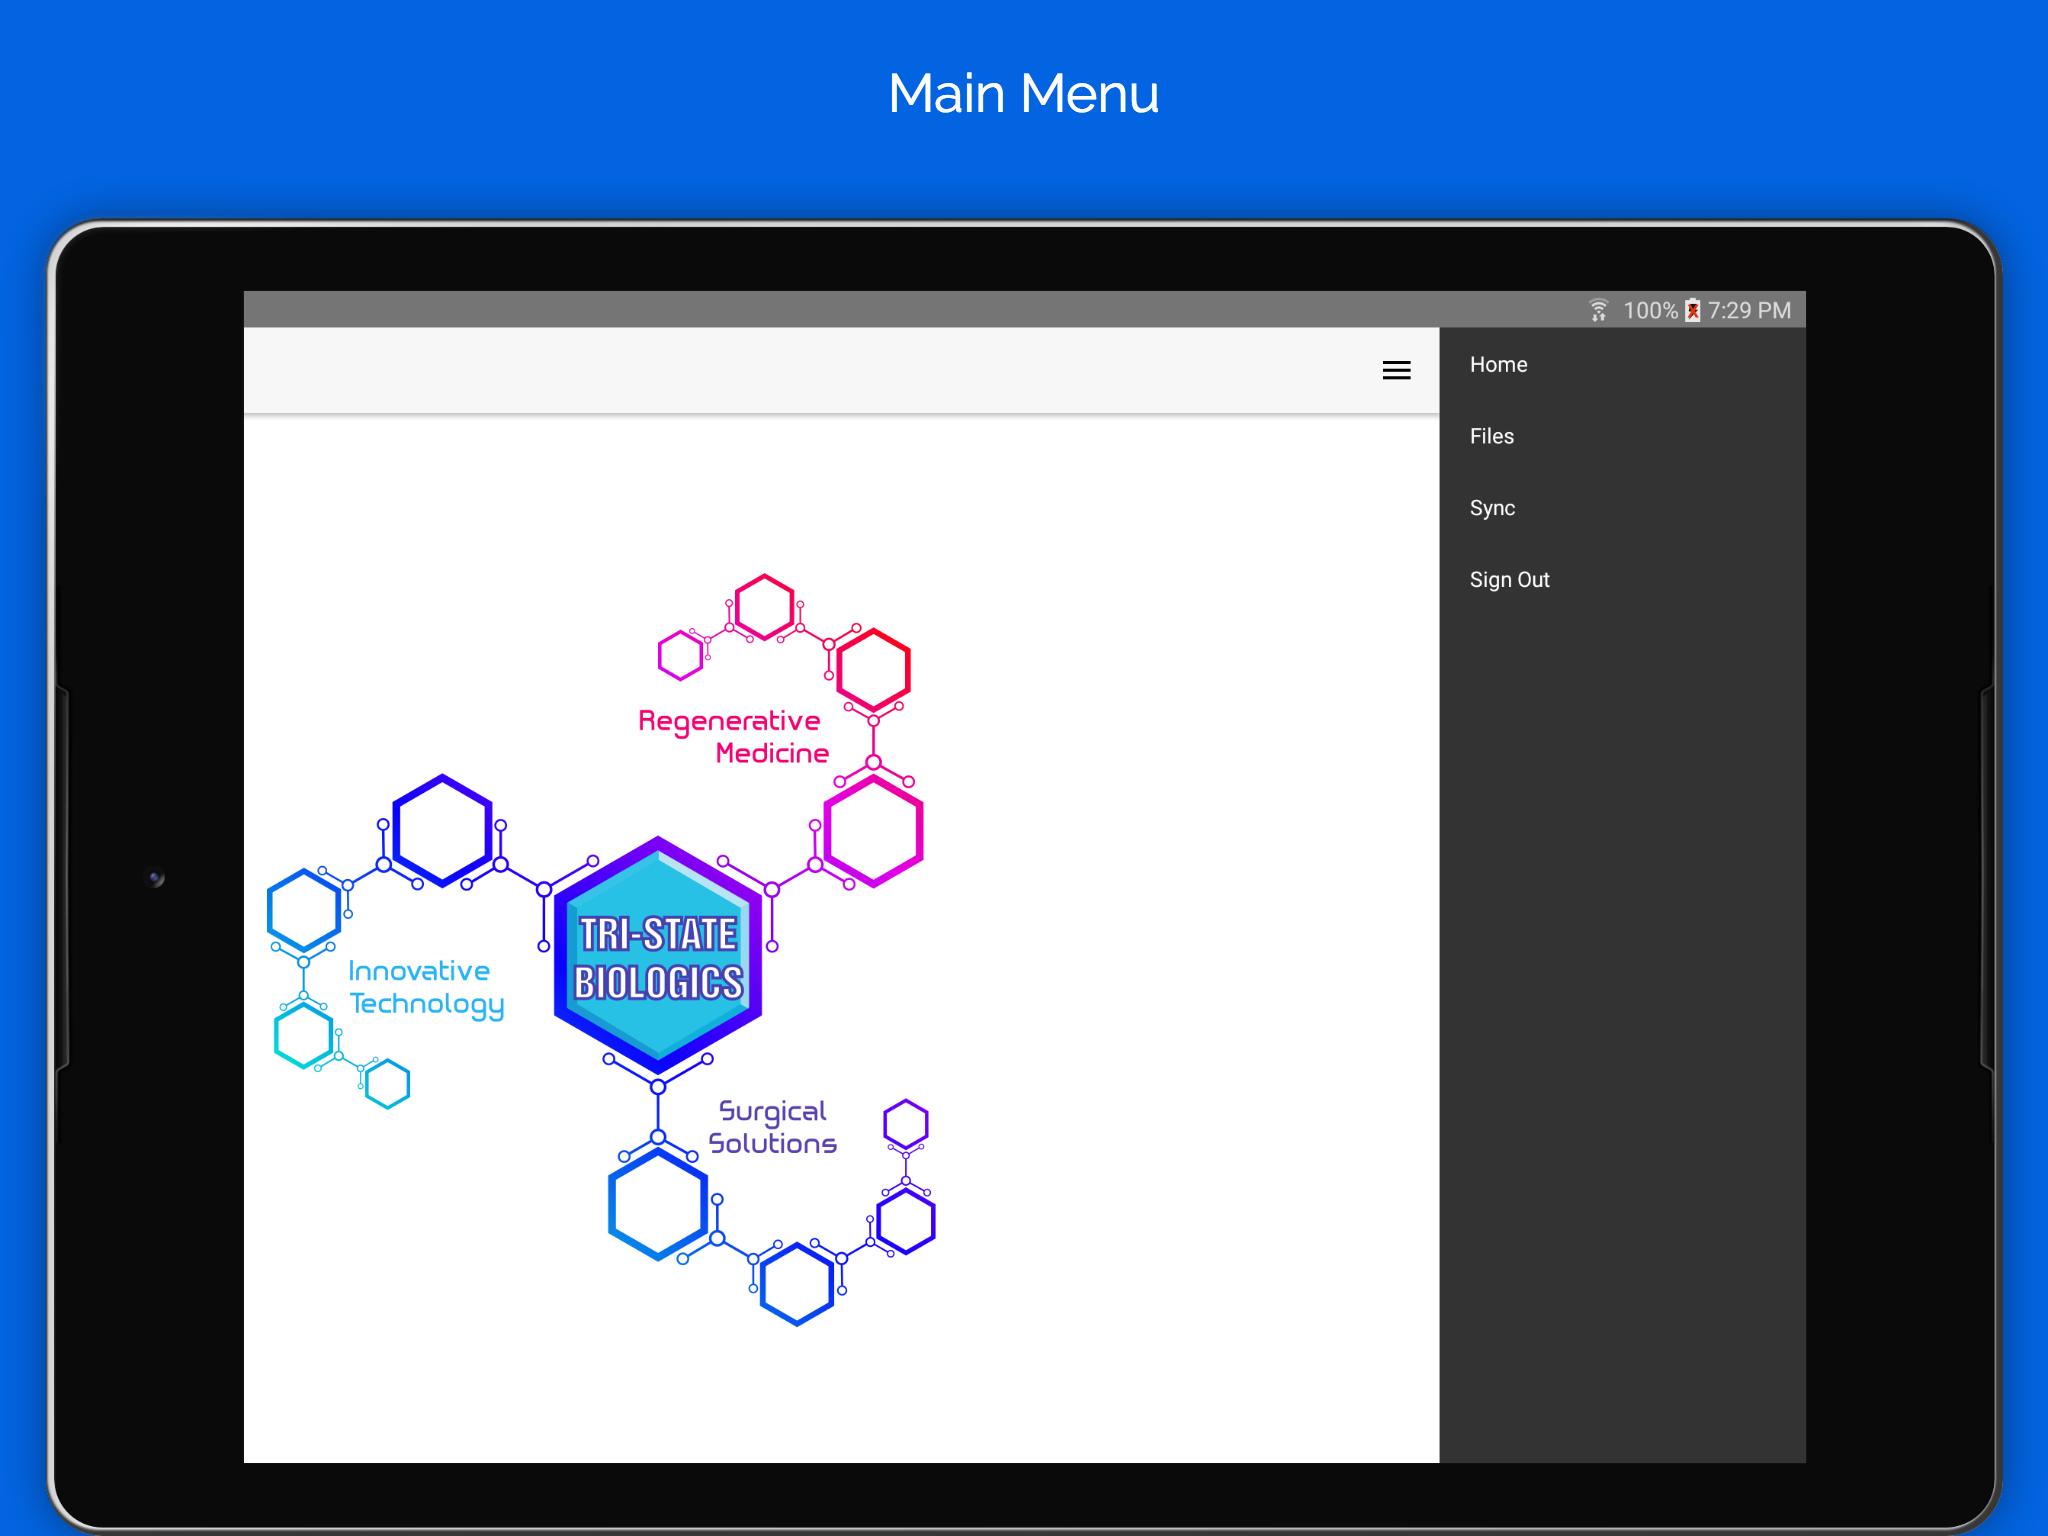
Task: Tap the Surgical Solutions label
Action: pyautogui.click(x=773, y=1128)
